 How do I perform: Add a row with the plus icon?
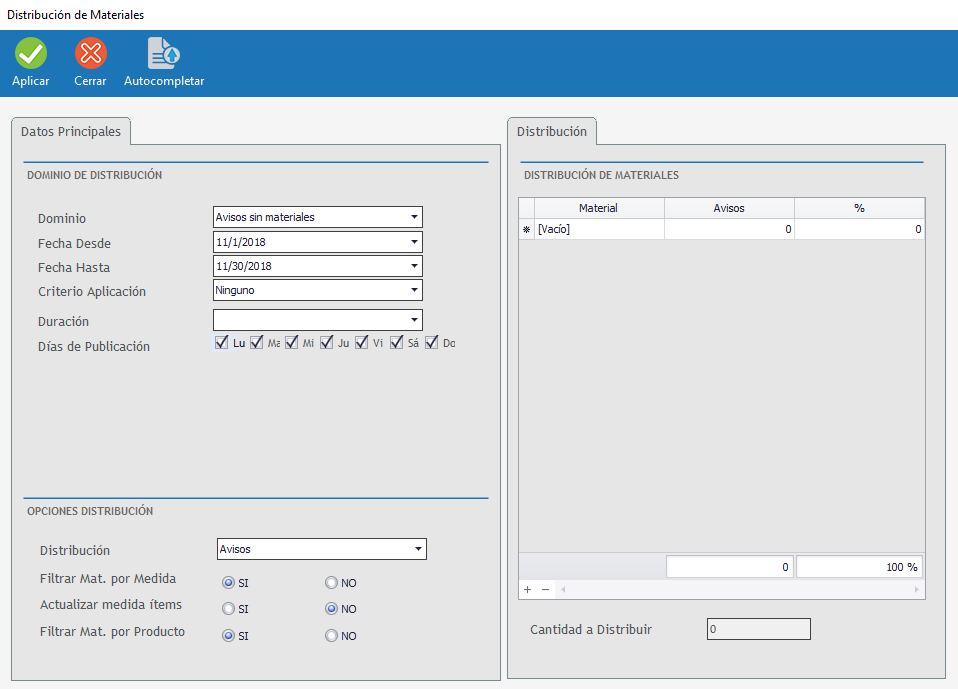(x=527, y=589)
